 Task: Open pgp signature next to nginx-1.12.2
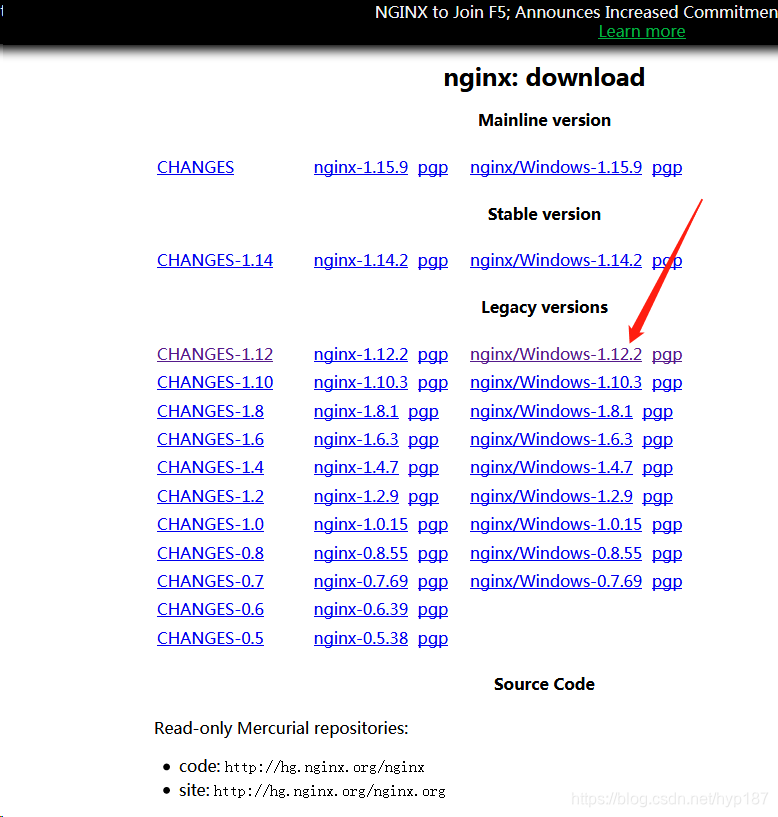point(433,355)
